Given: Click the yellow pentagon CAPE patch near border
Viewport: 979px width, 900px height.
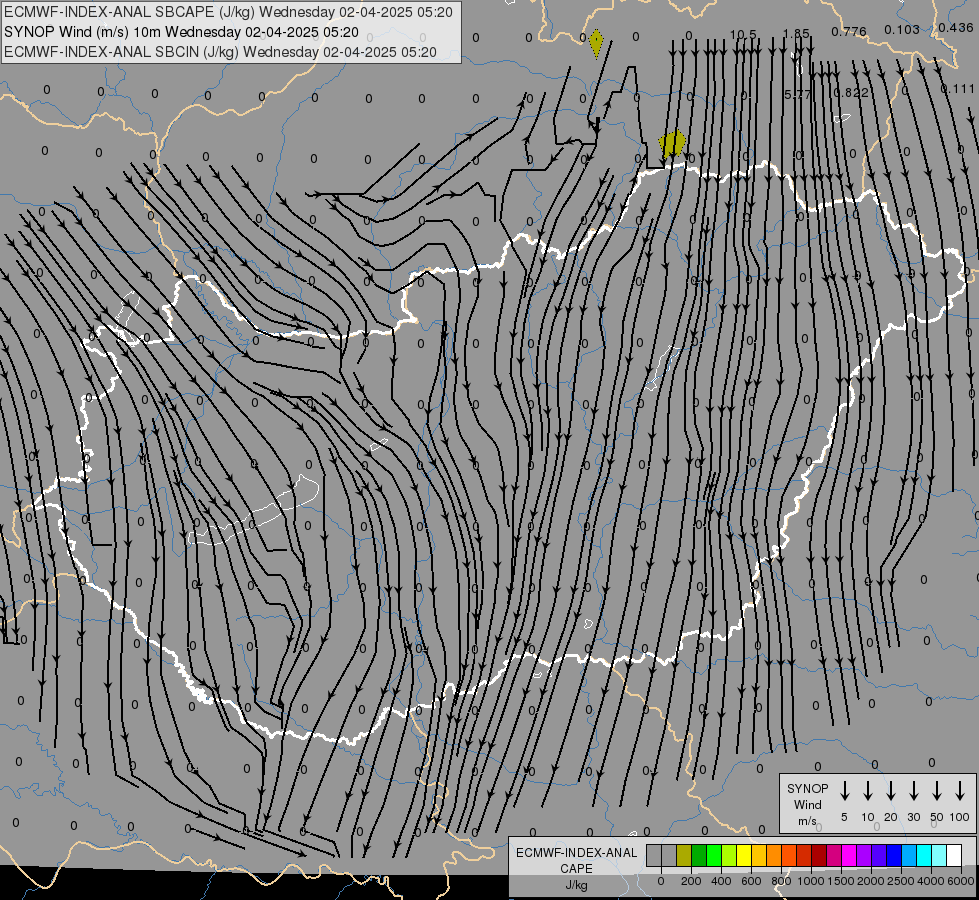Looking at the screenshot, I should pyautogui.click(x=672, y=144).
